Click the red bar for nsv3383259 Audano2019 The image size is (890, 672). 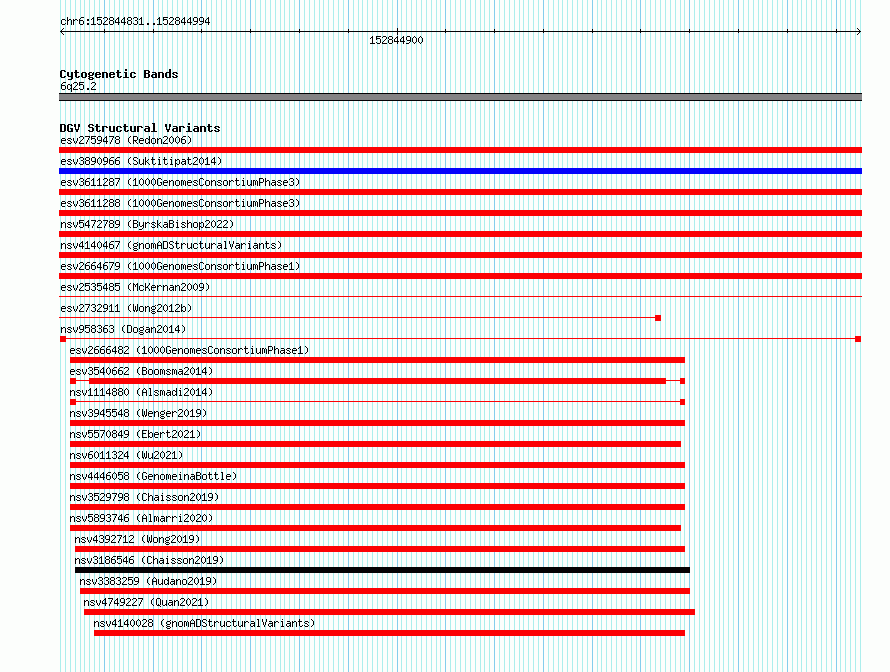(385, 591)
